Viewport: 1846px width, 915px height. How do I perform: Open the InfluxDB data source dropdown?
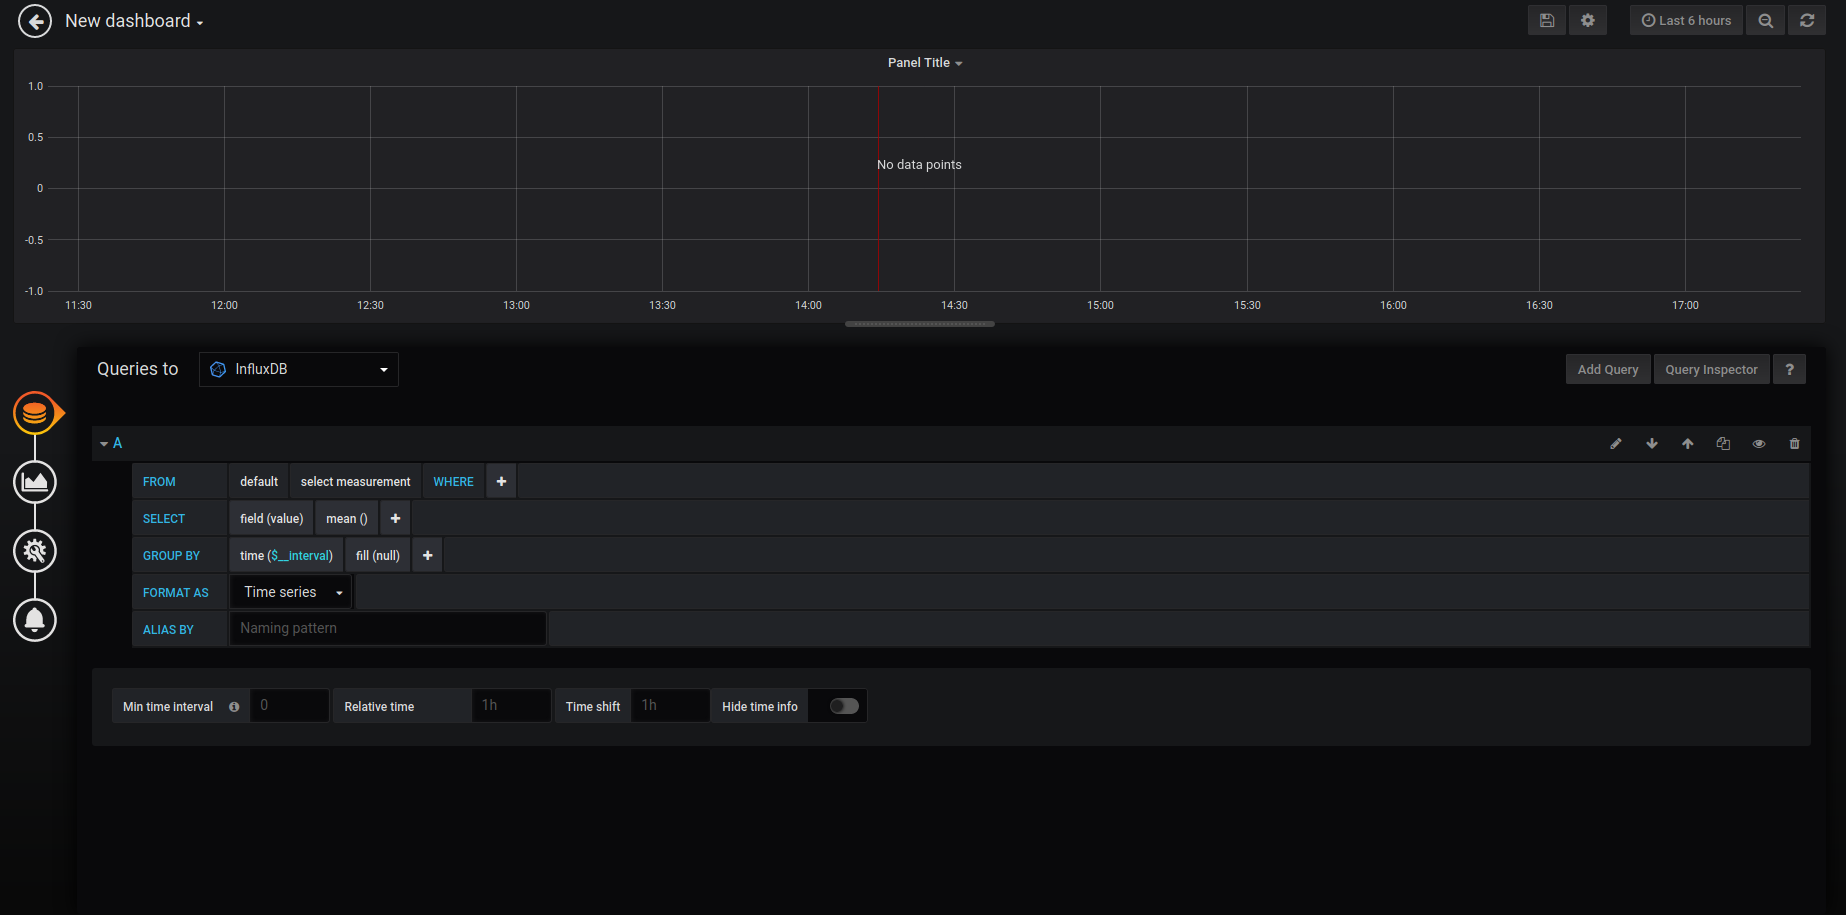click(298, 369)
